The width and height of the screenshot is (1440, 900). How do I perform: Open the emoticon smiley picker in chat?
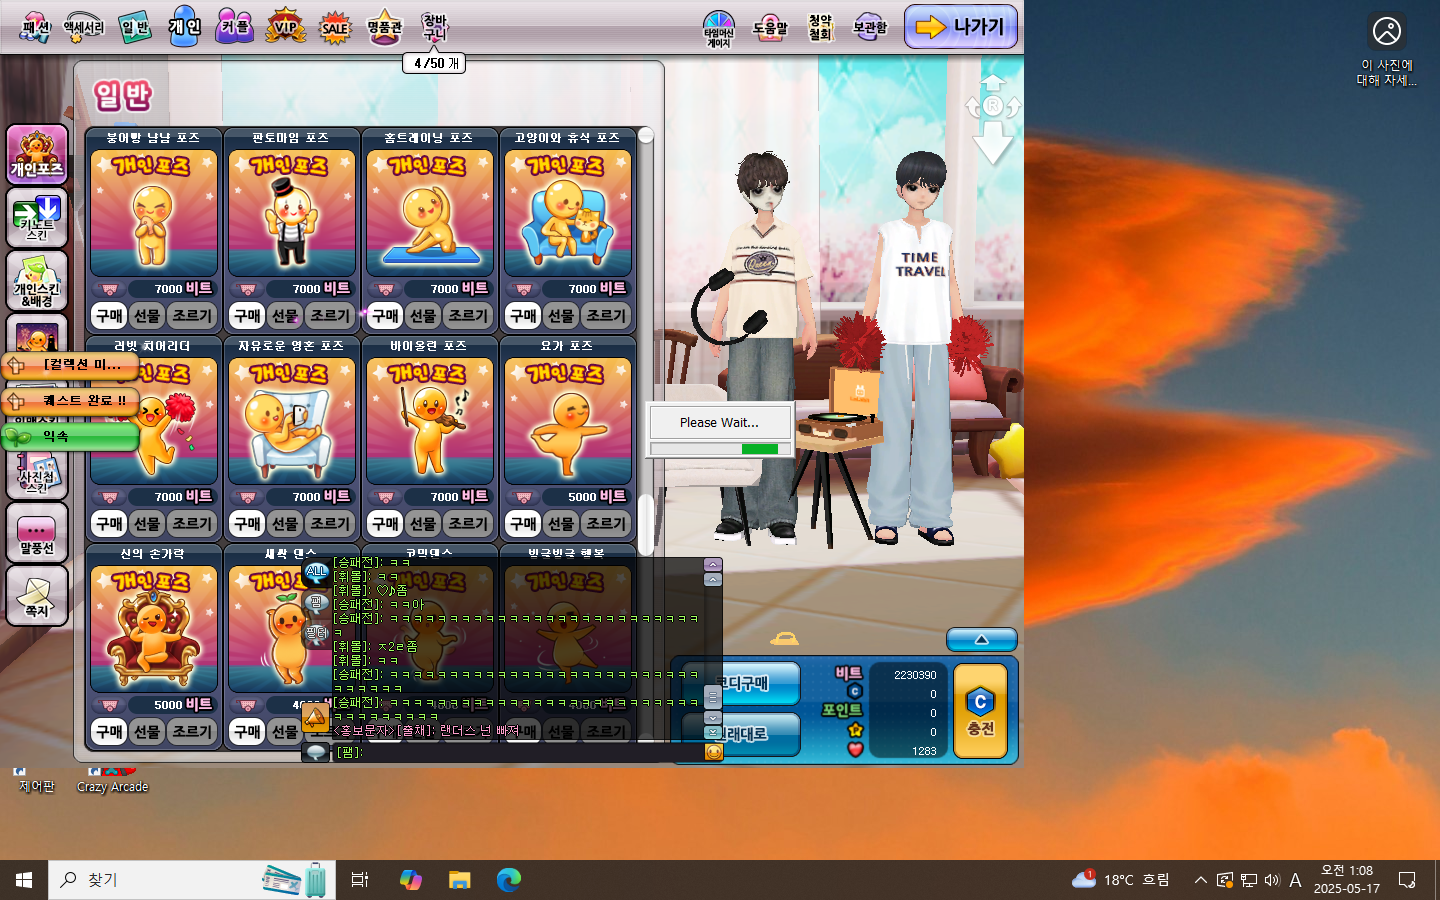(x=714, y=752)
